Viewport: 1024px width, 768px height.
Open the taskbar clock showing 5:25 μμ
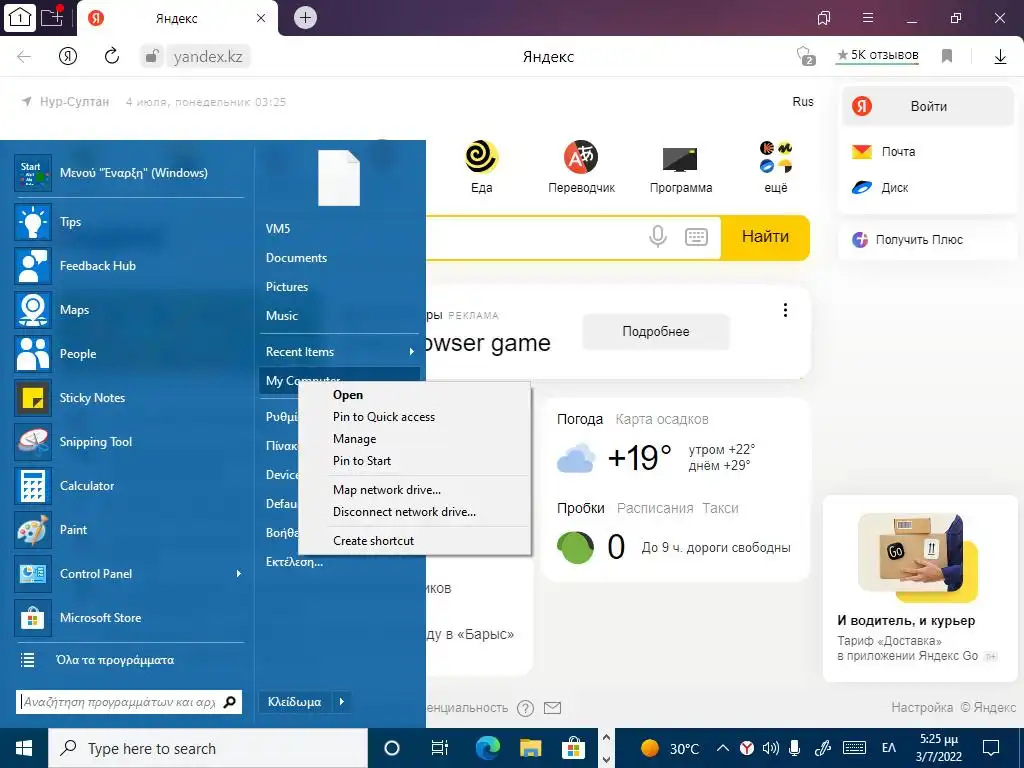pos(938,748)
